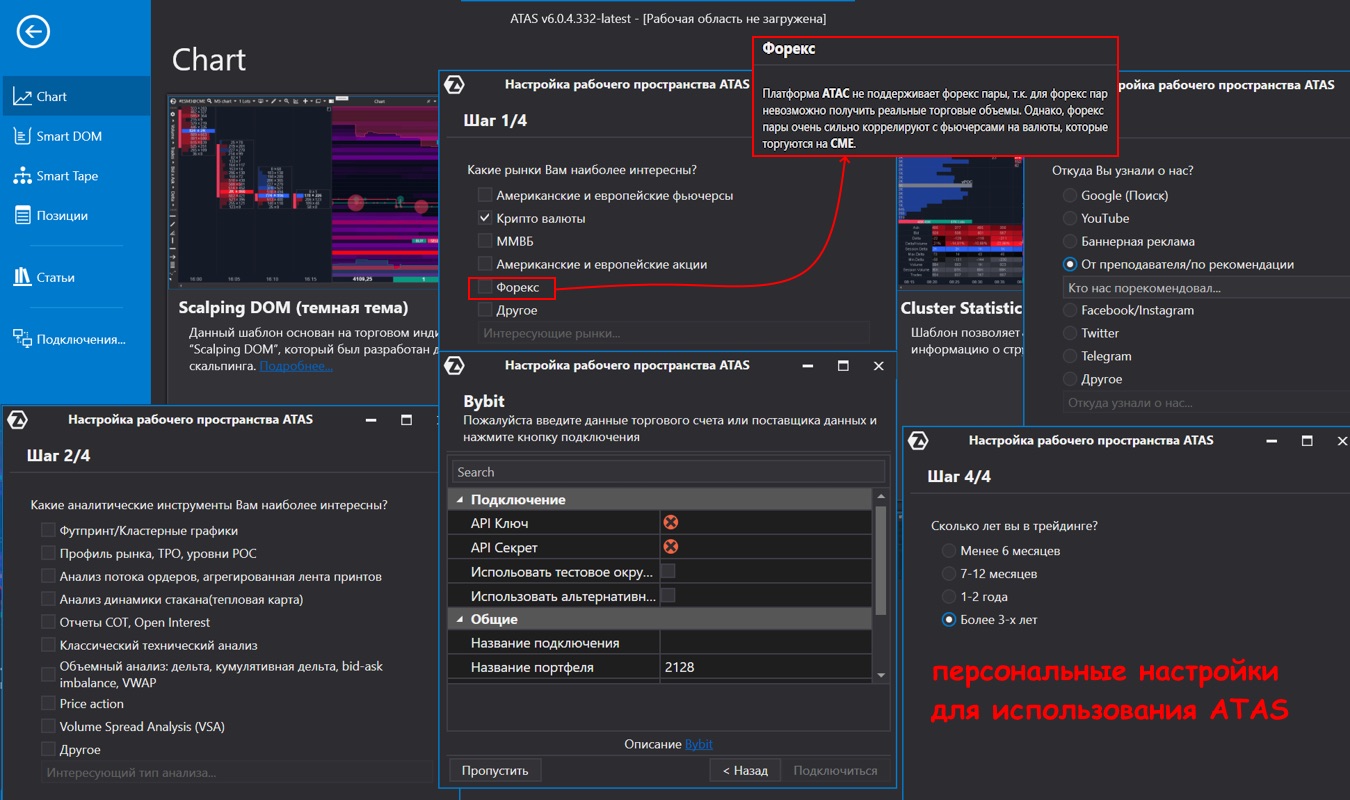Check Профиль рынка, TPO, уровни POC
The height and width of the screenshot is (800, 1350).
click(x=48, y=553)
